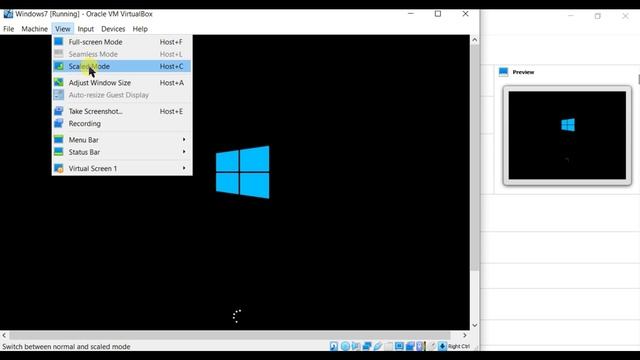
Task: Toggle the Recording menu entry
Action: tap(122, 123)
